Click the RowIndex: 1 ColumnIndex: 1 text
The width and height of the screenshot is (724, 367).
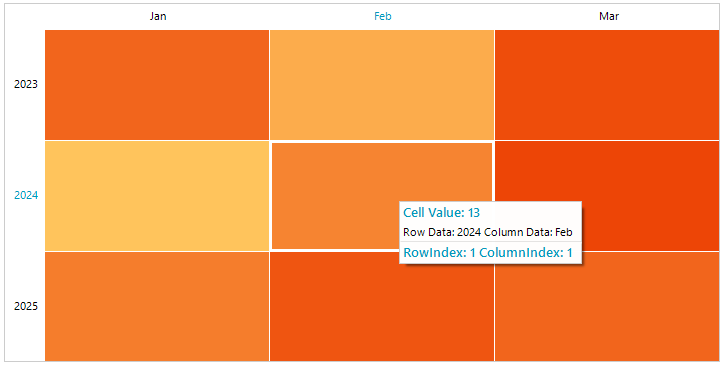[x=488, y=253]
